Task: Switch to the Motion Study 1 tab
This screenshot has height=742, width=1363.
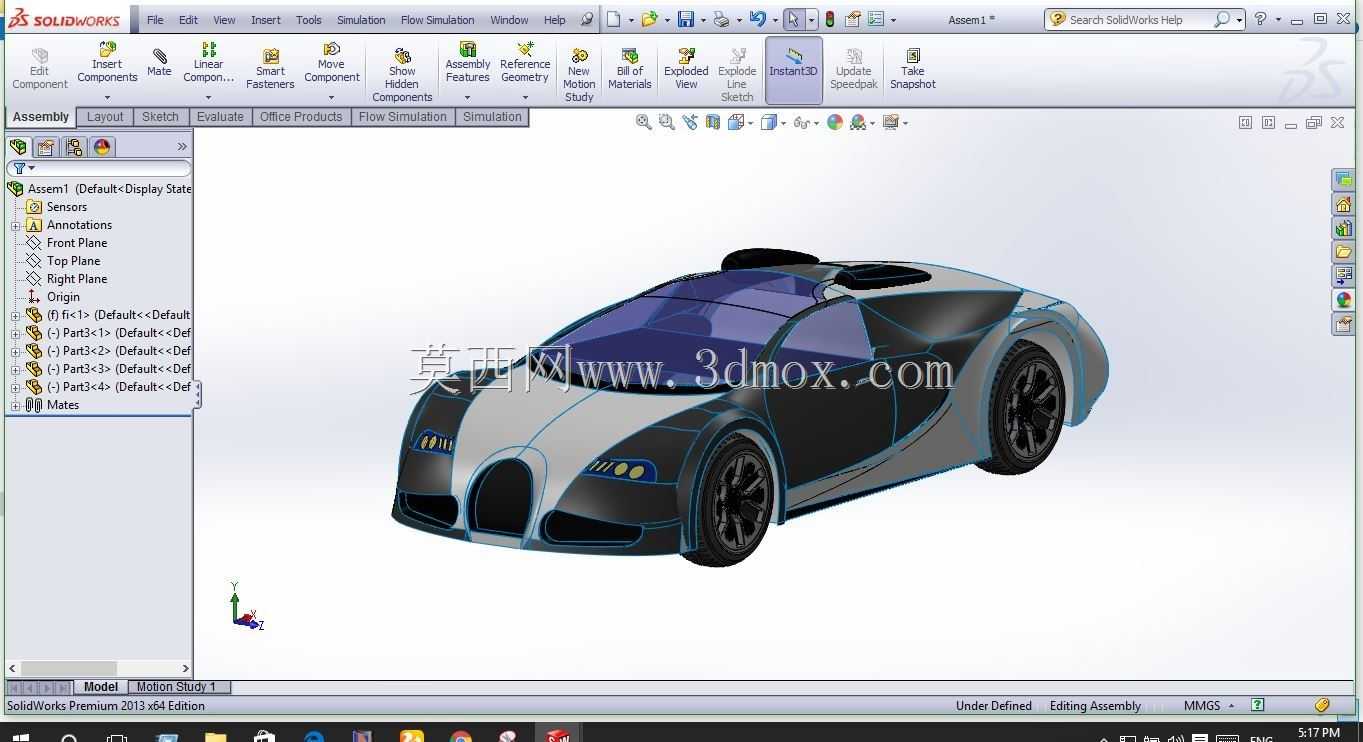Action: [179, 687]
